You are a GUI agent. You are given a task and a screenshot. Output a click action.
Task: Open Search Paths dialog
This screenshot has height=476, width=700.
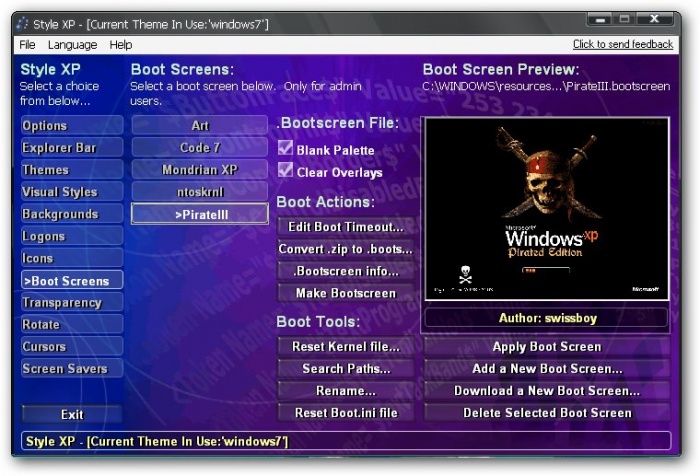click(x=346, y=368)
